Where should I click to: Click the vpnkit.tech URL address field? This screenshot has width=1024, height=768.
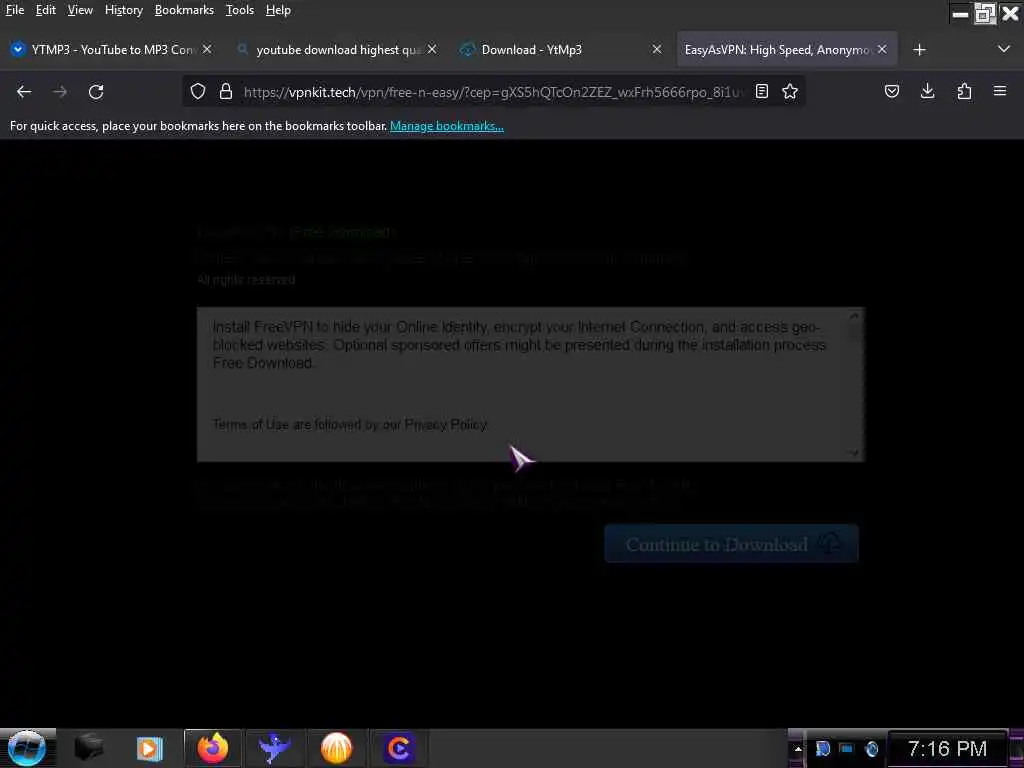pyautogui.click(x=493, y=92)
